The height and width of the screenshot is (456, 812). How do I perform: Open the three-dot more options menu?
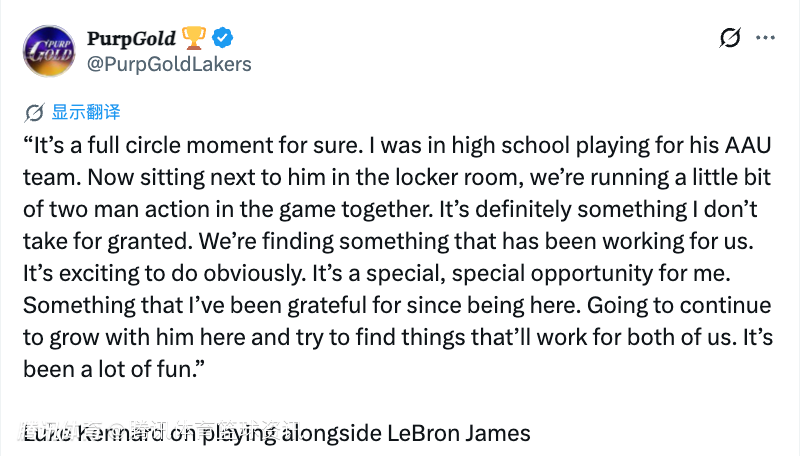(765, 39)
